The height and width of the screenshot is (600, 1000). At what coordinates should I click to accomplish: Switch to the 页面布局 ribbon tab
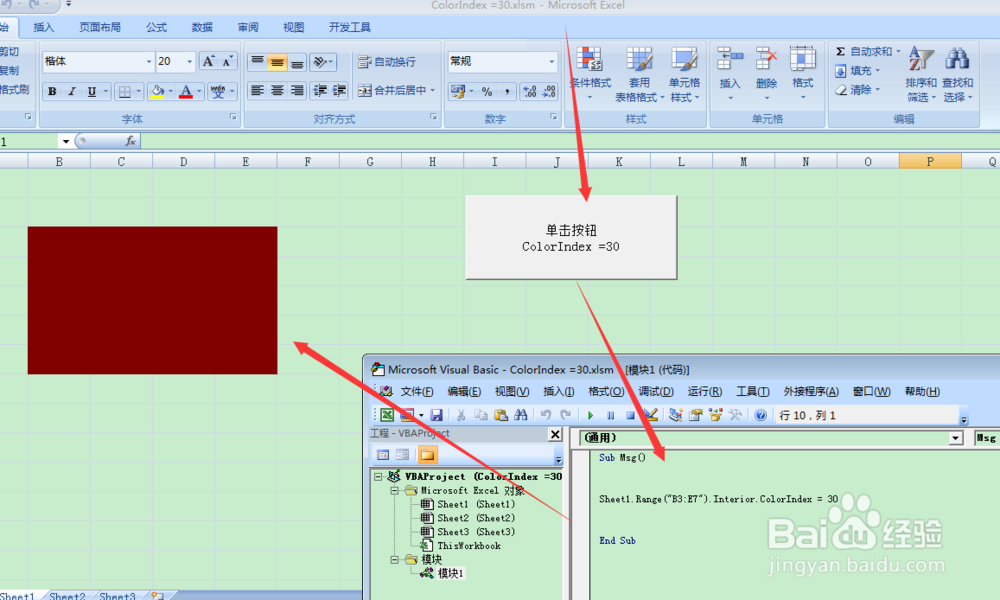point(99,27)
